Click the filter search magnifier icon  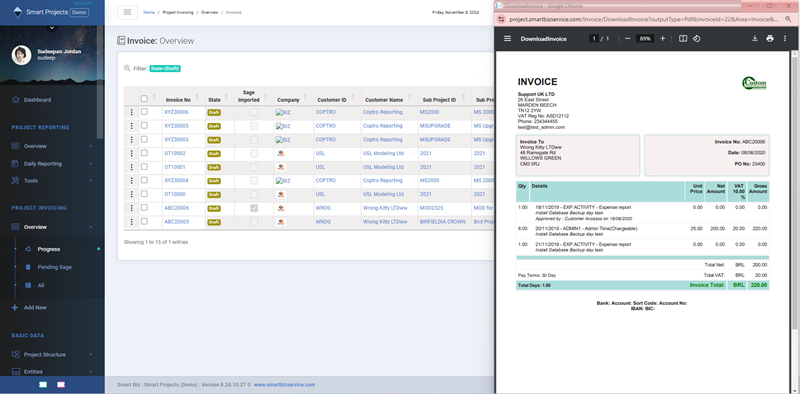click(x=127, y=68)
